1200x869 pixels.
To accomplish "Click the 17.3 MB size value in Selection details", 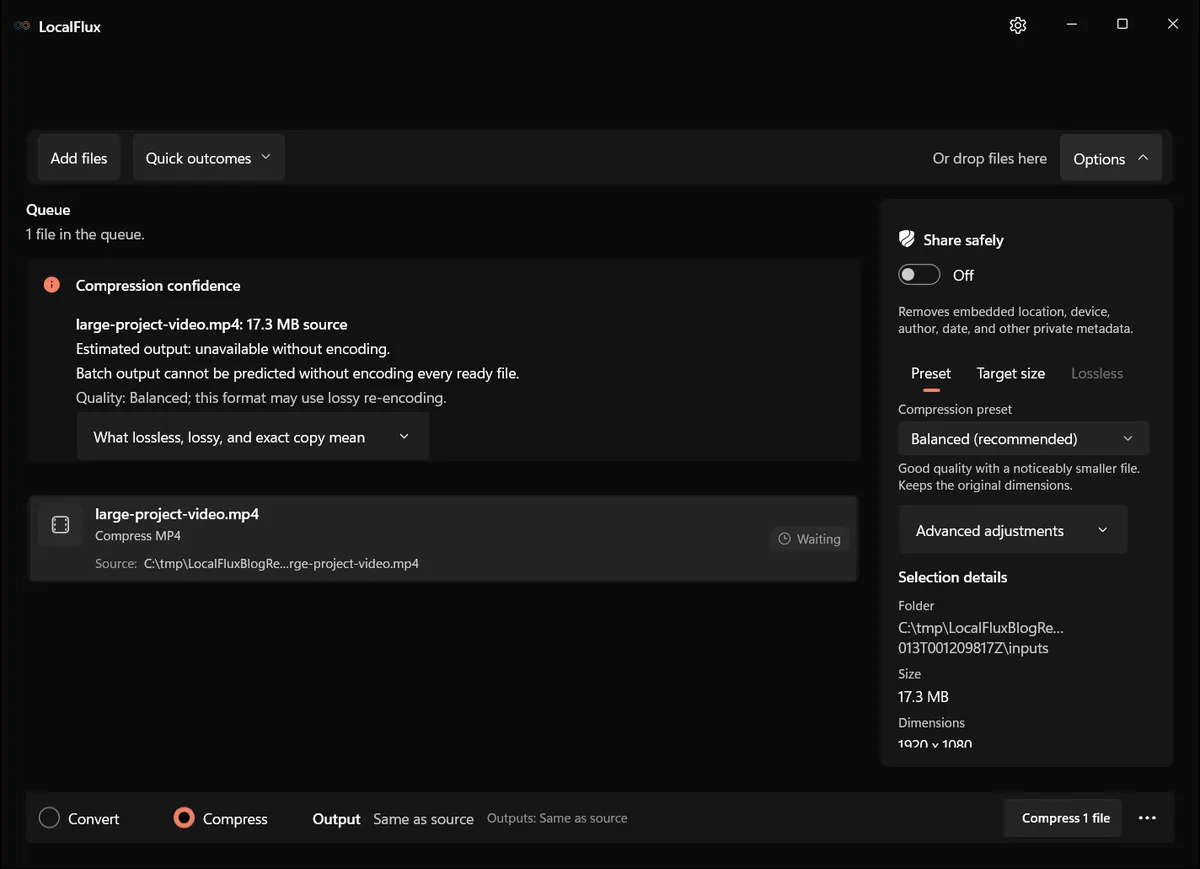I will (923, 696).
